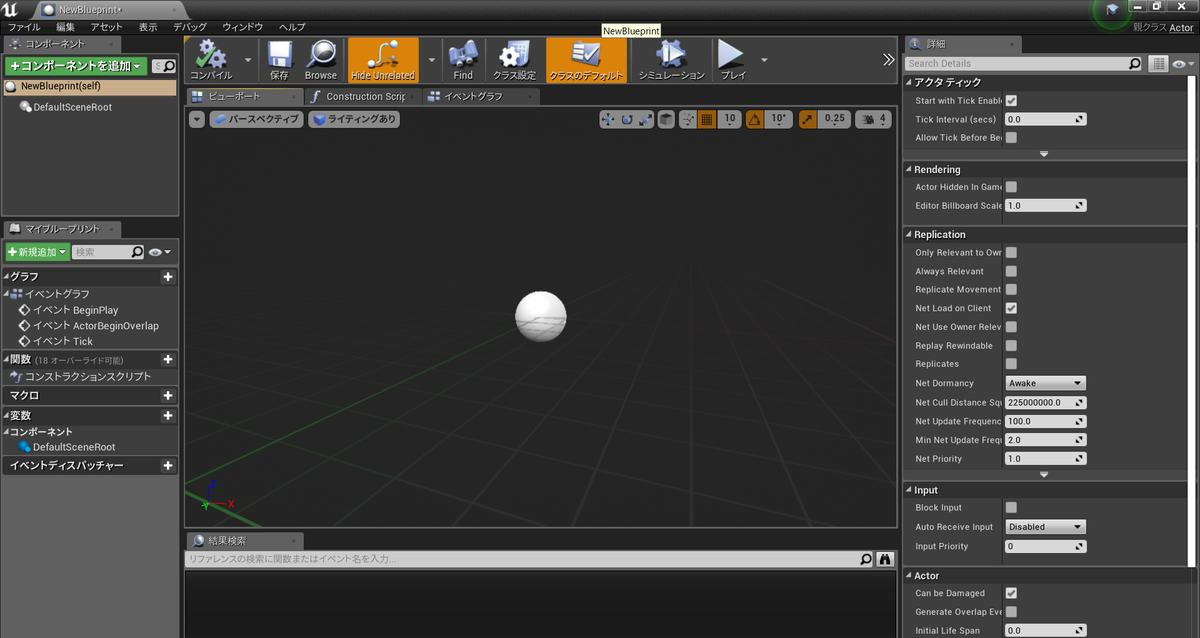
Task: Open Find in the toolbar
Action: (463, 61)
